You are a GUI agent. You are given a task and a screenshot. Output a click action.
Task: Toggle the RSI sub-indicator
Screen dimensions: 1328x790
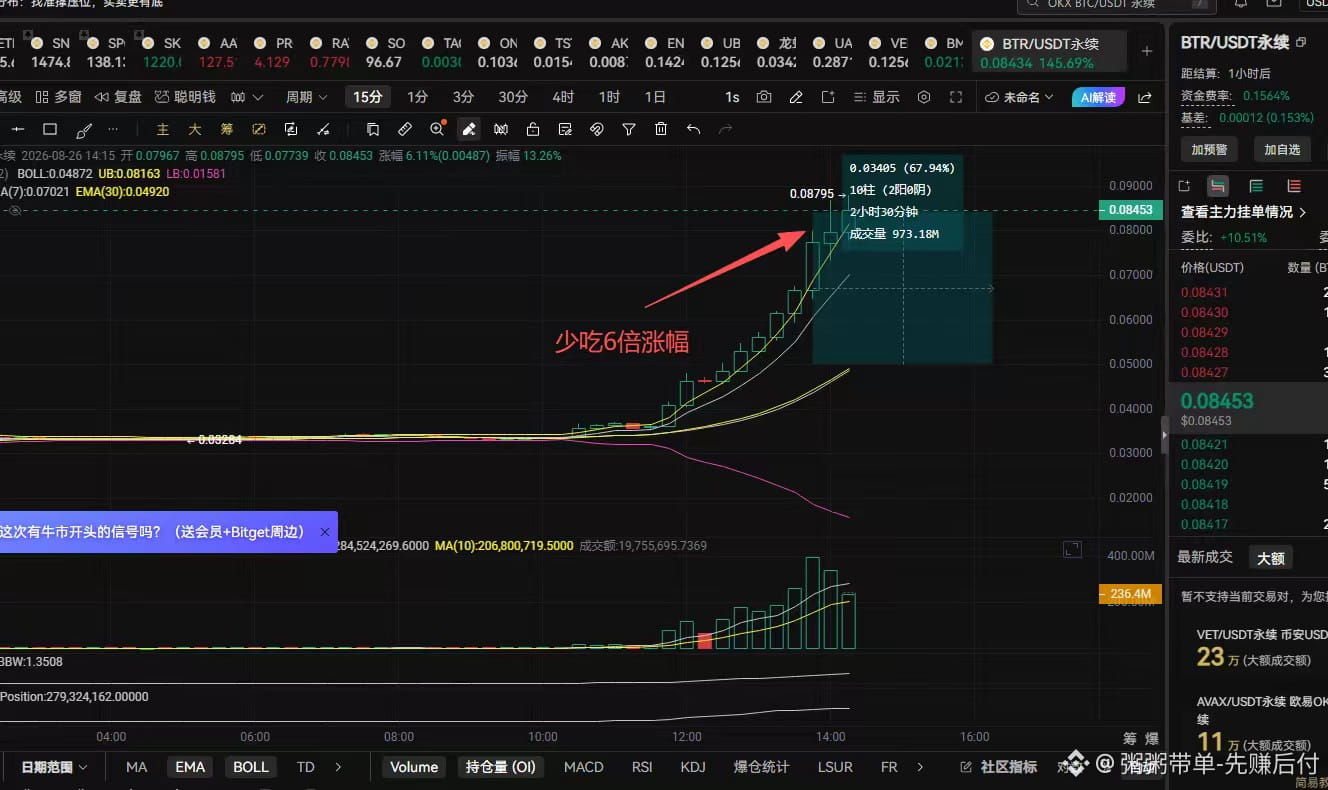click(642, 767)
